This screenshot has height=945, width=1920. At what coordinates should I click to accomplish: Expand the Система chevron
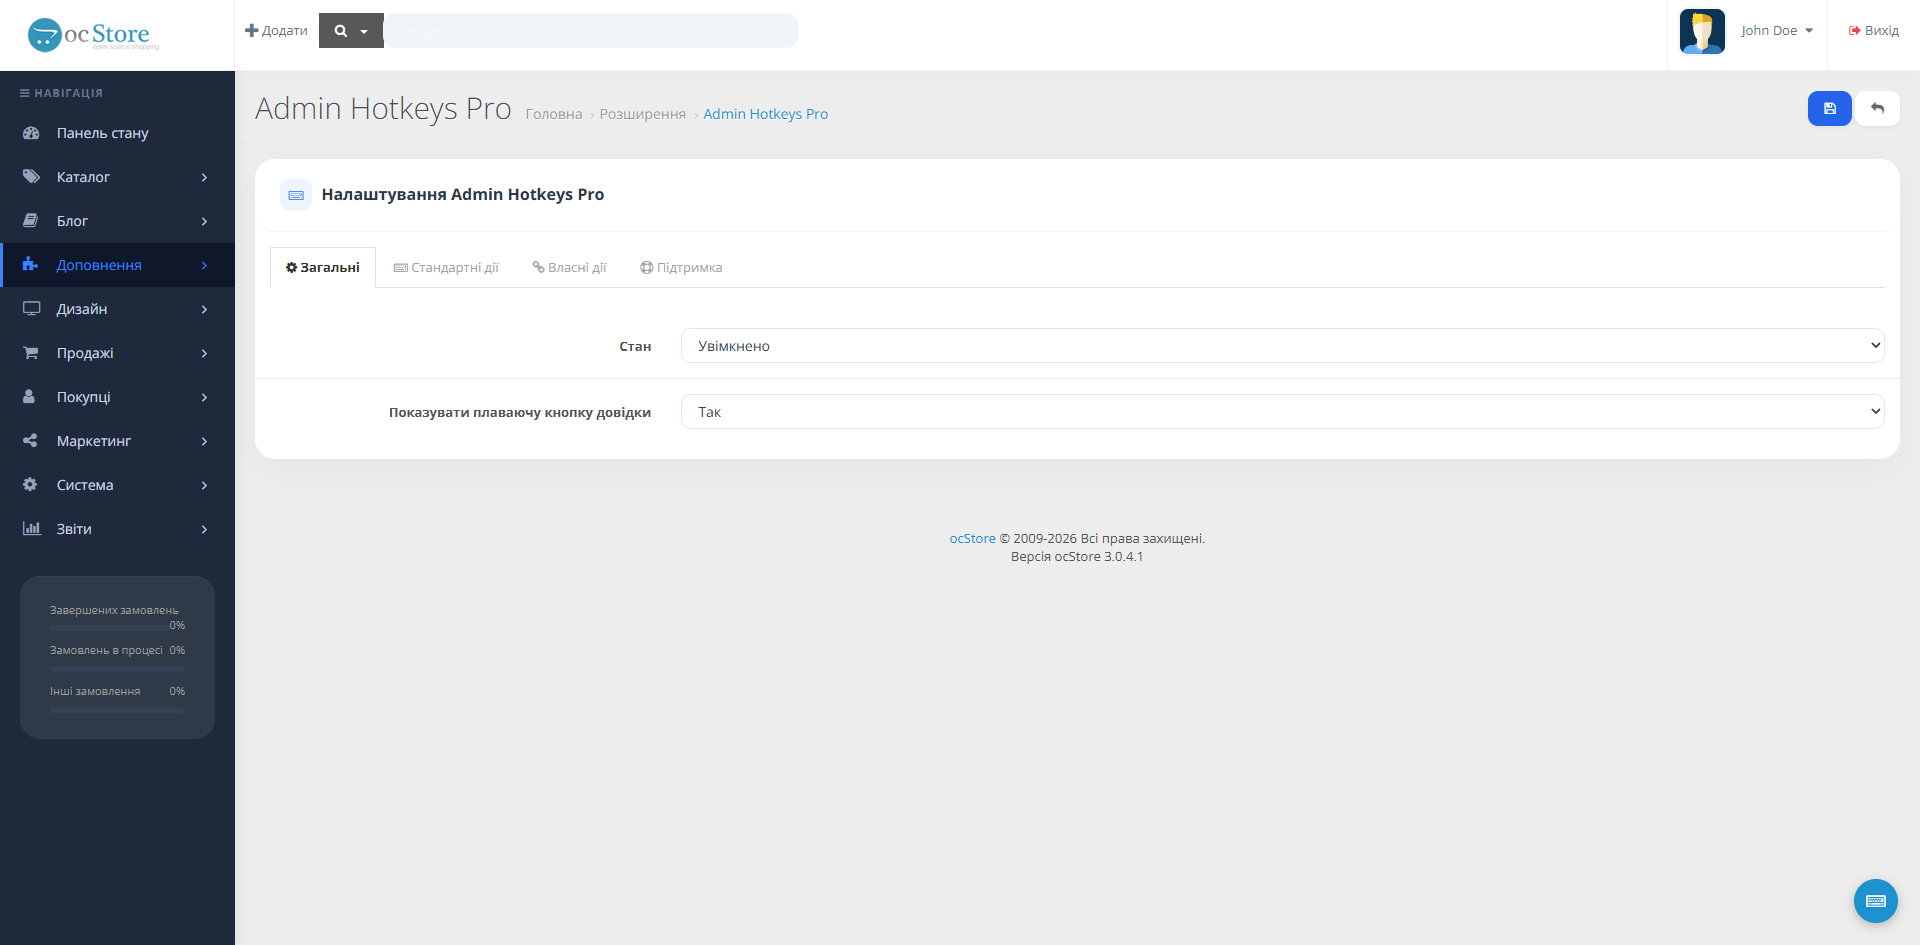(x=204, y=485)
